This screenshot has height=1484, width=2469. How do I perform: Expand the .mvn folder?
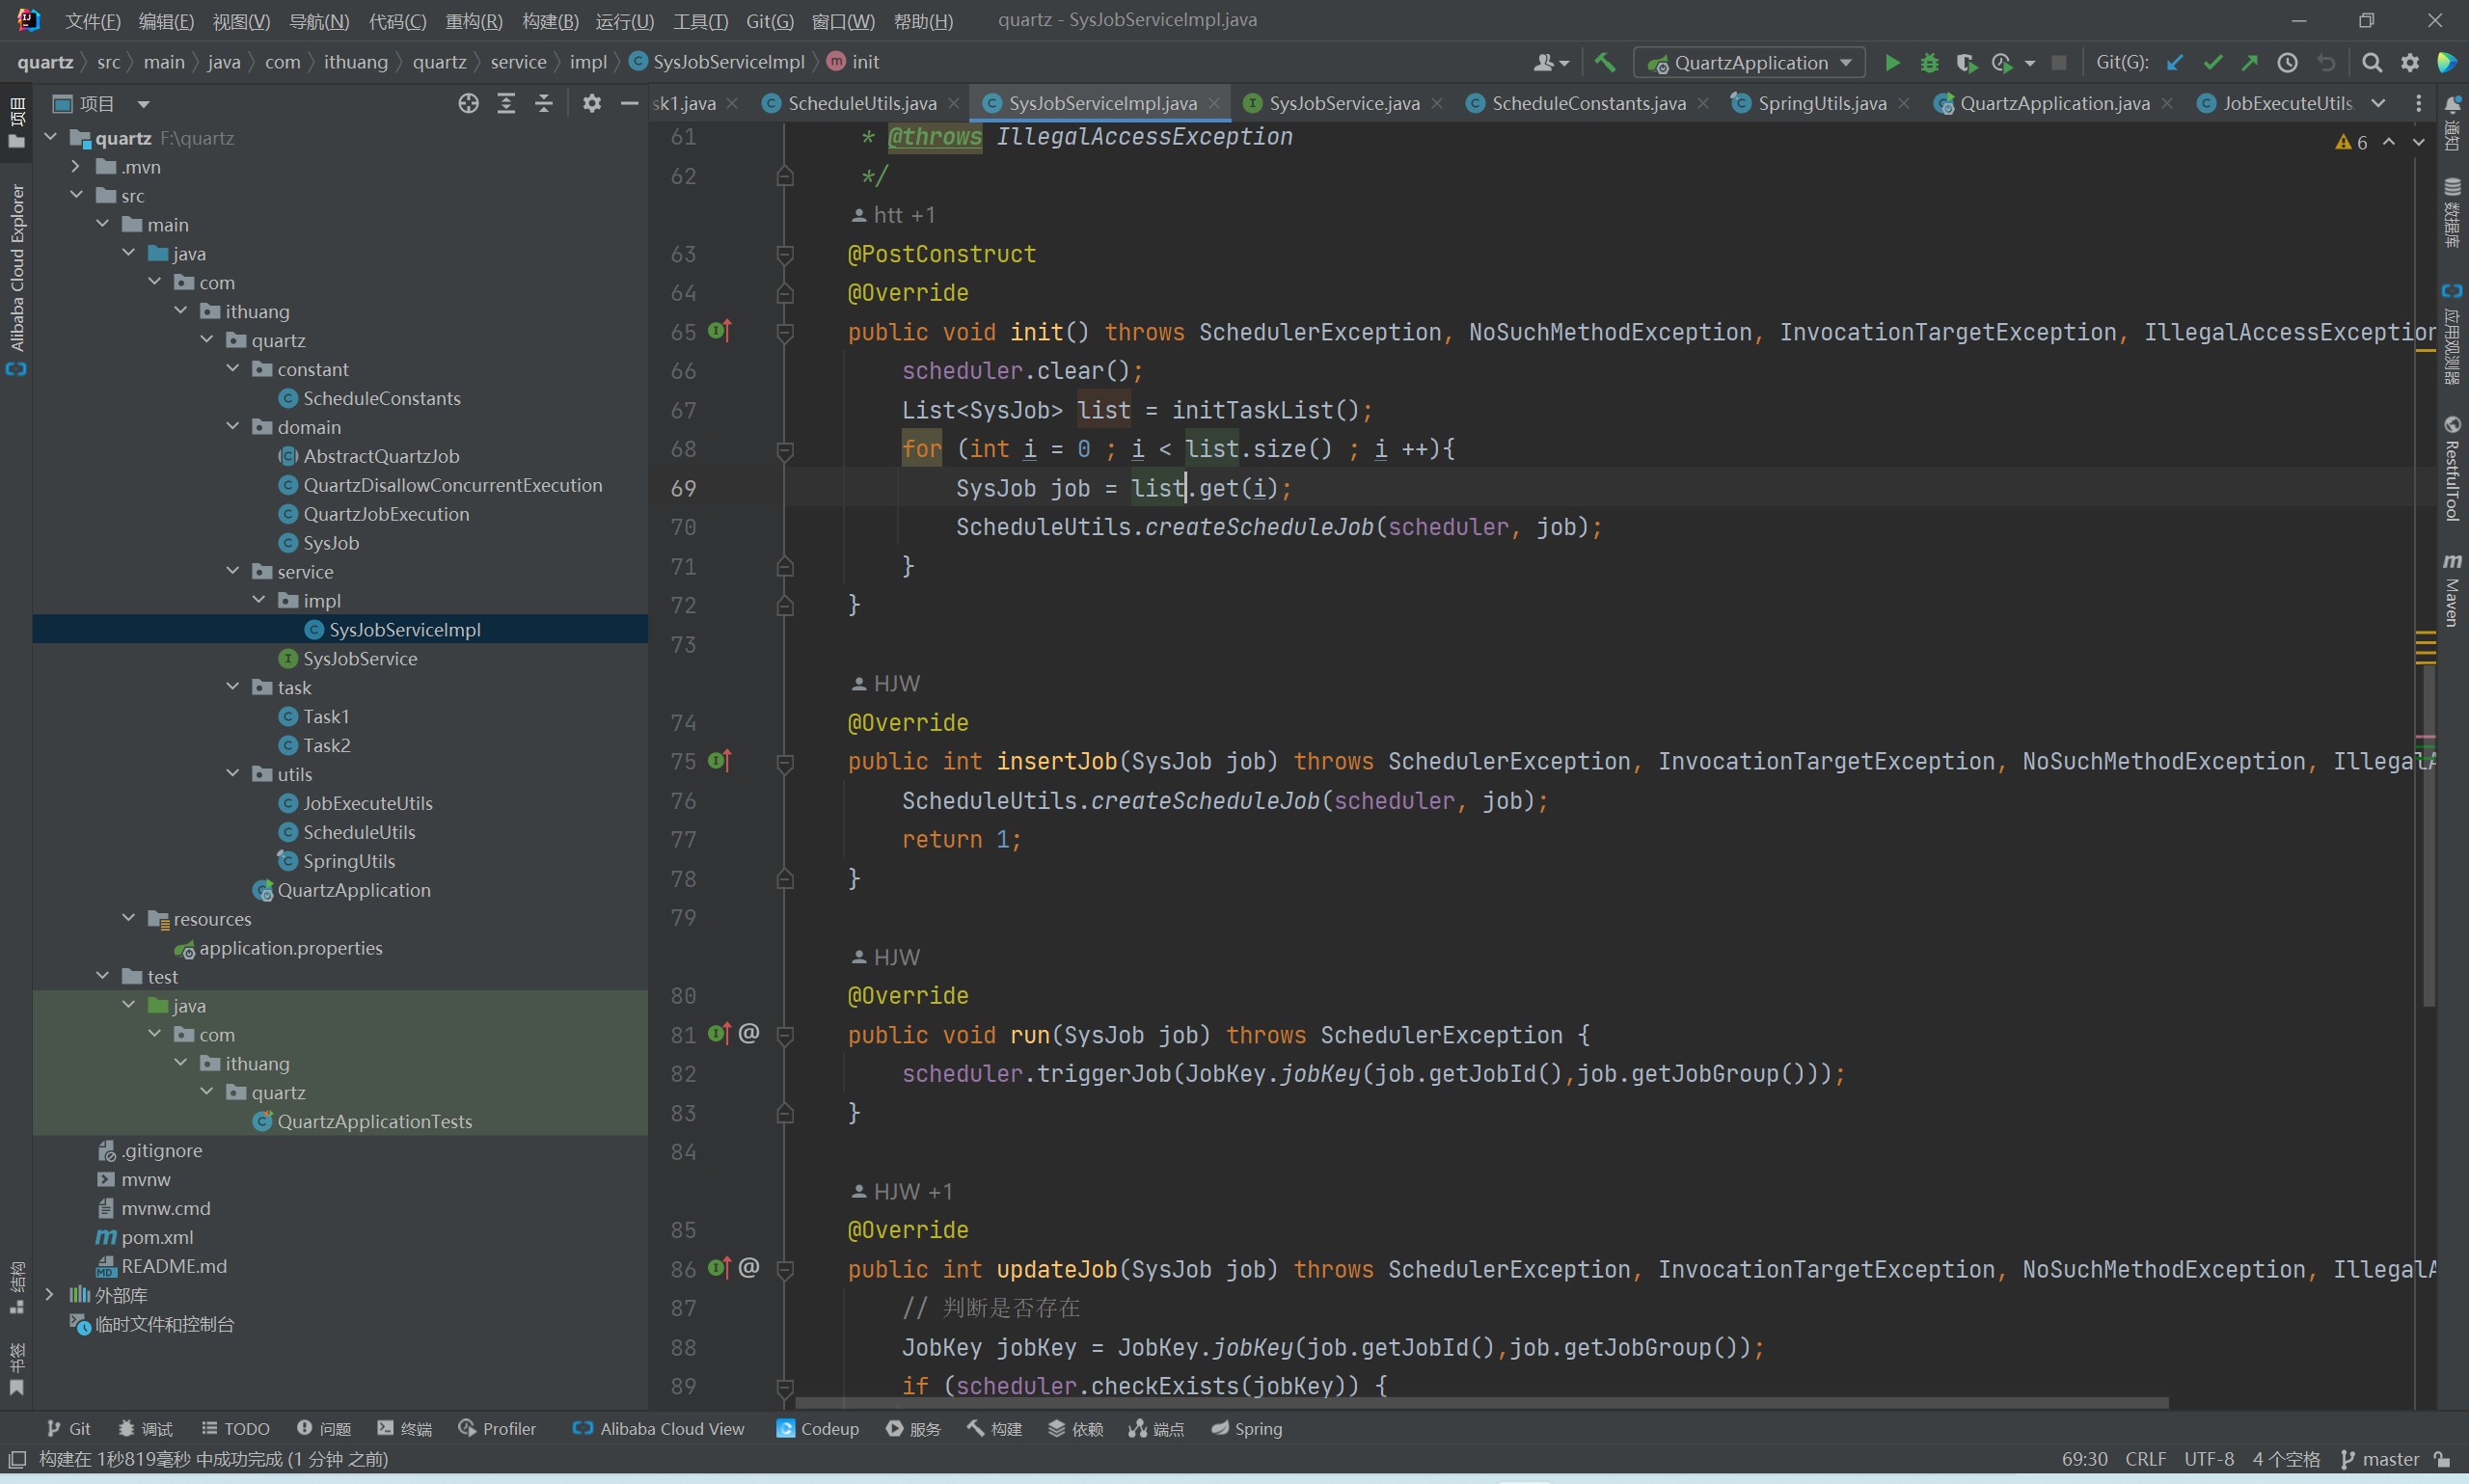click(76, 167)
